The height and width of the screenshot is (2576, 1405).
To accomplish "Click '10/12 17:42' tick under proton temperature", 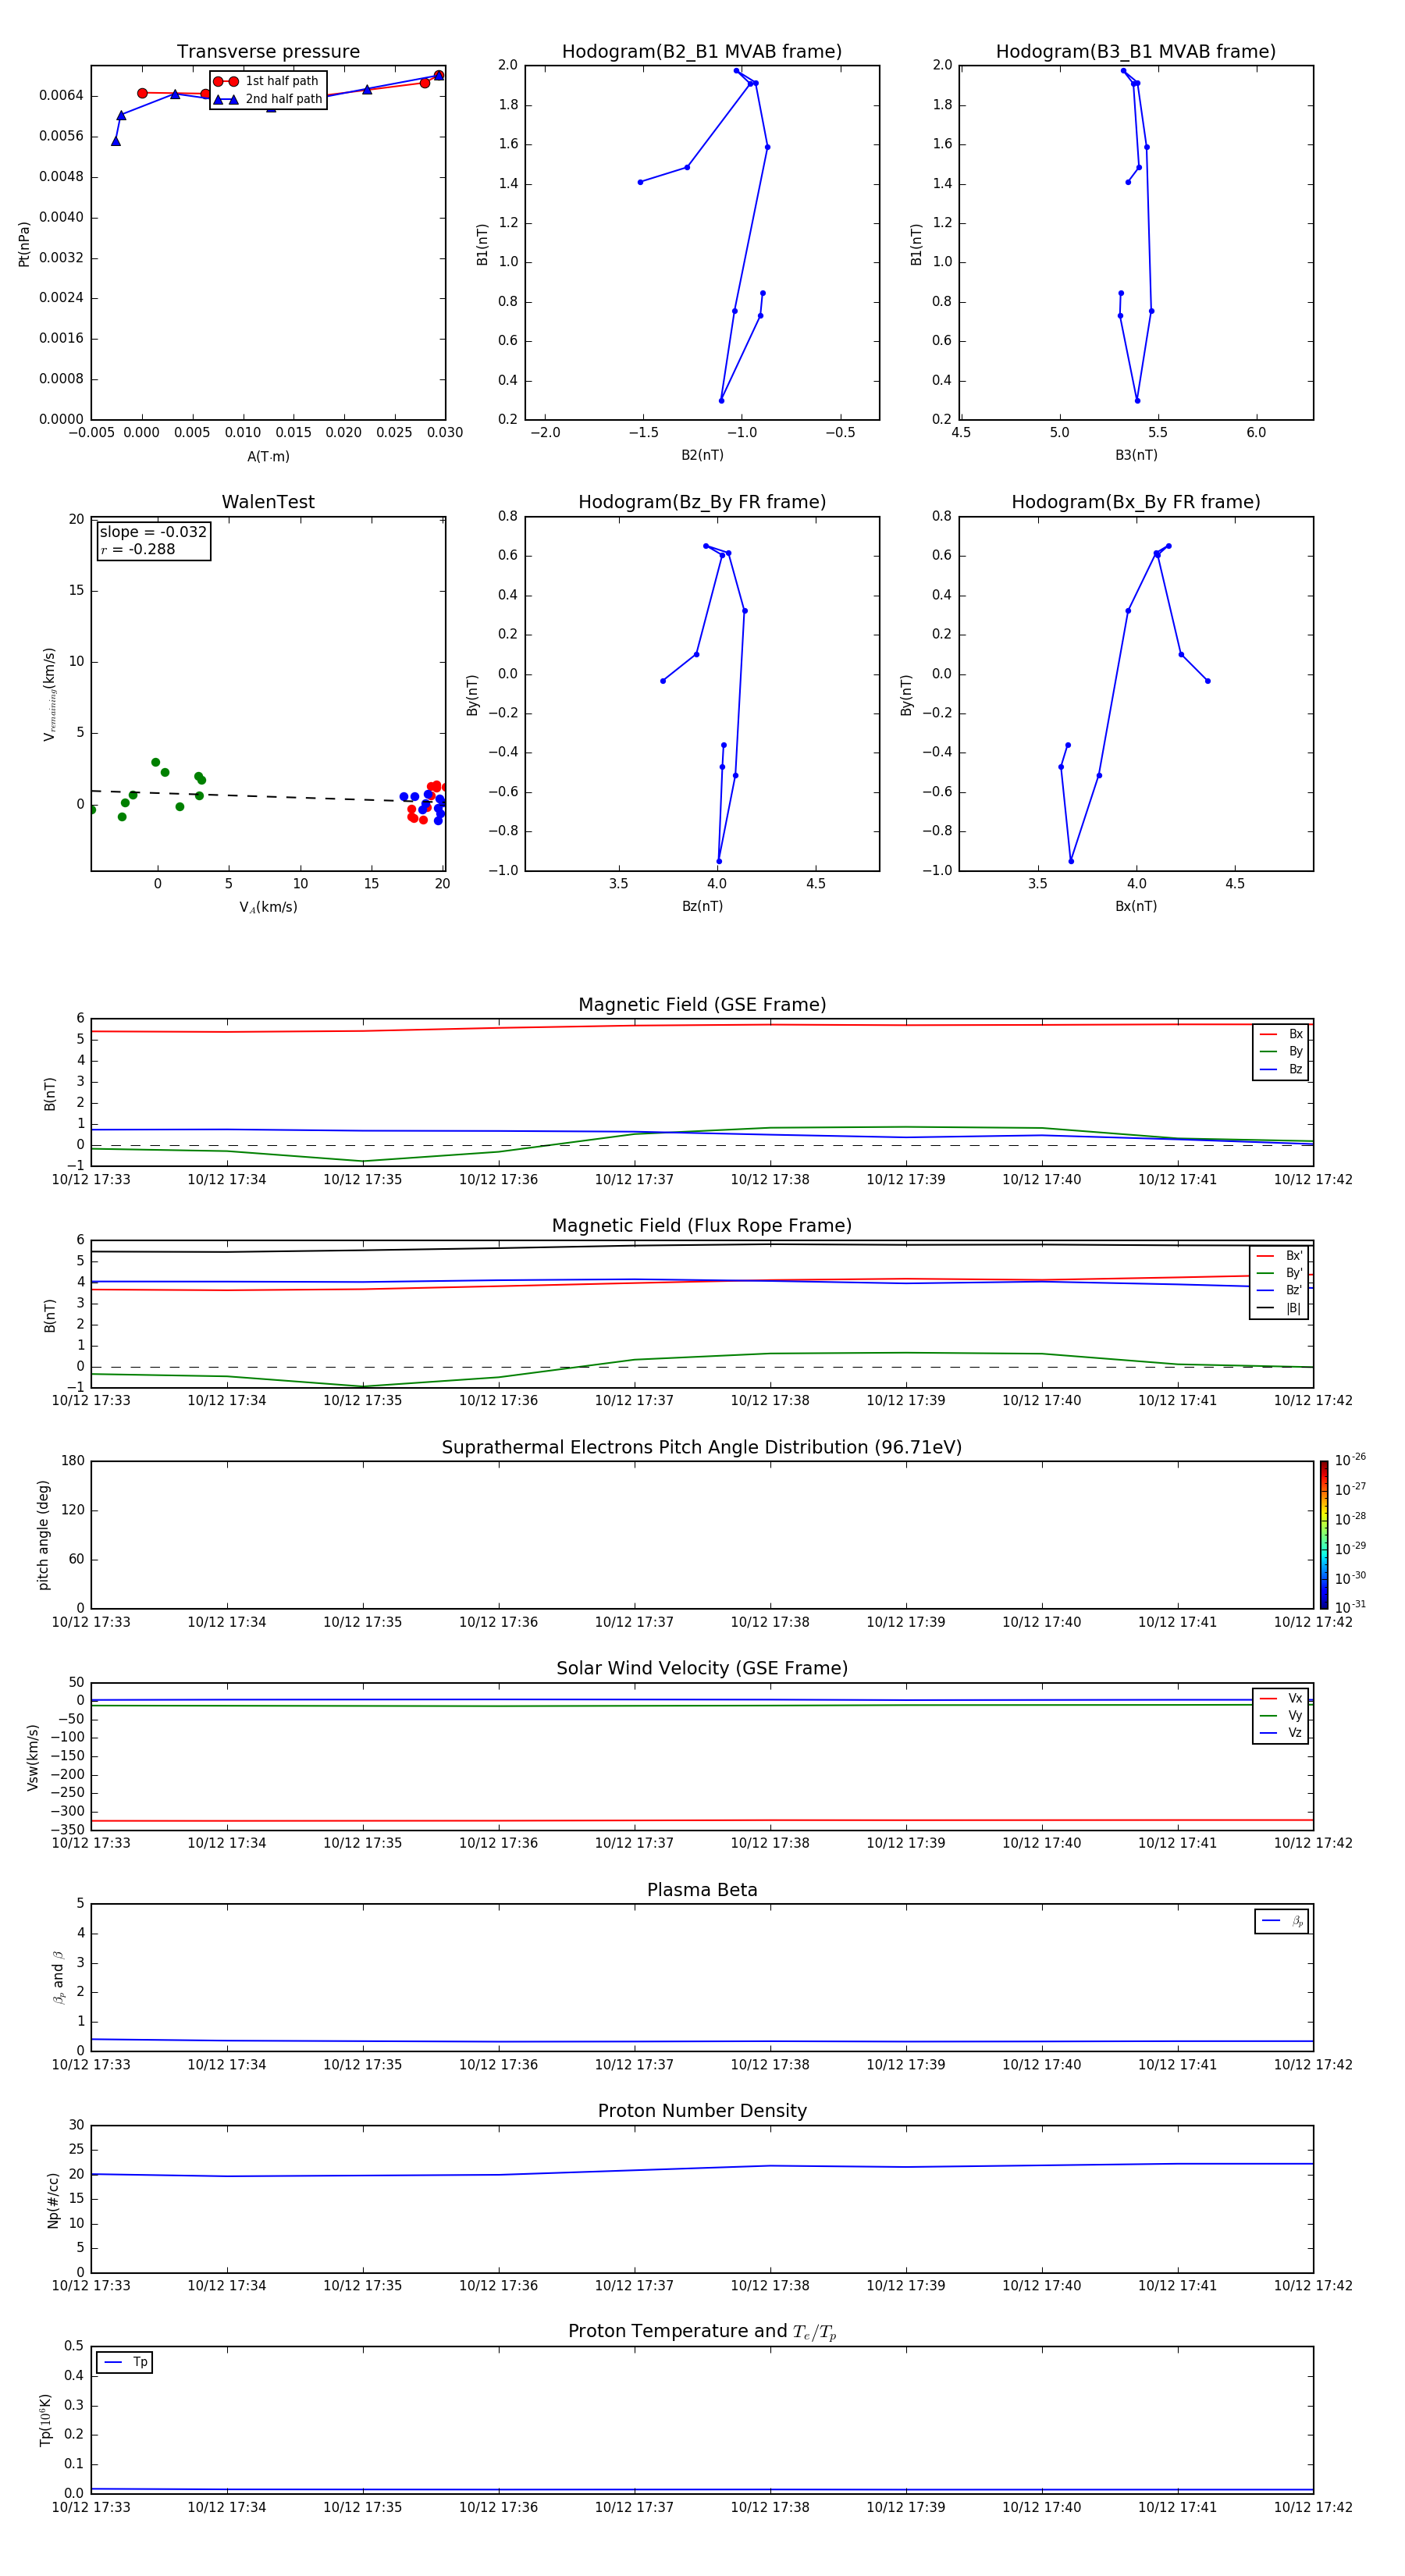I will coord(1313,2507).
